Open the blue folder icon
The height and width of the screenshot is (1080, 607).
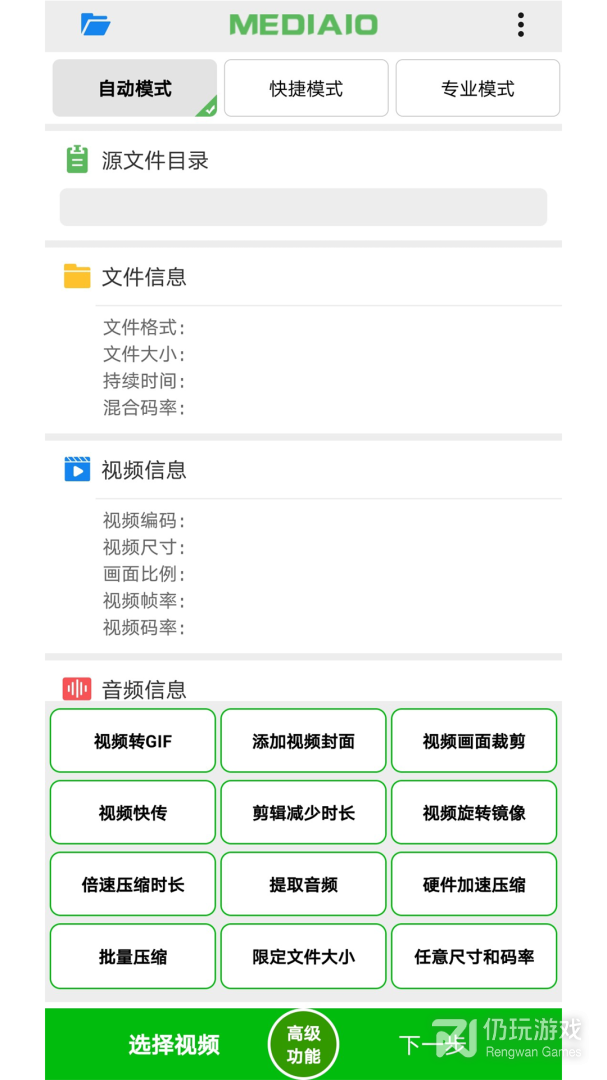click(95, 24)
